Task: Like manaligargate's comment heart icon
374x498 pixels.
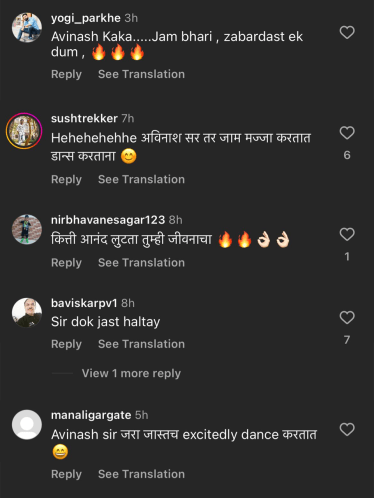Action: point(347,429)
